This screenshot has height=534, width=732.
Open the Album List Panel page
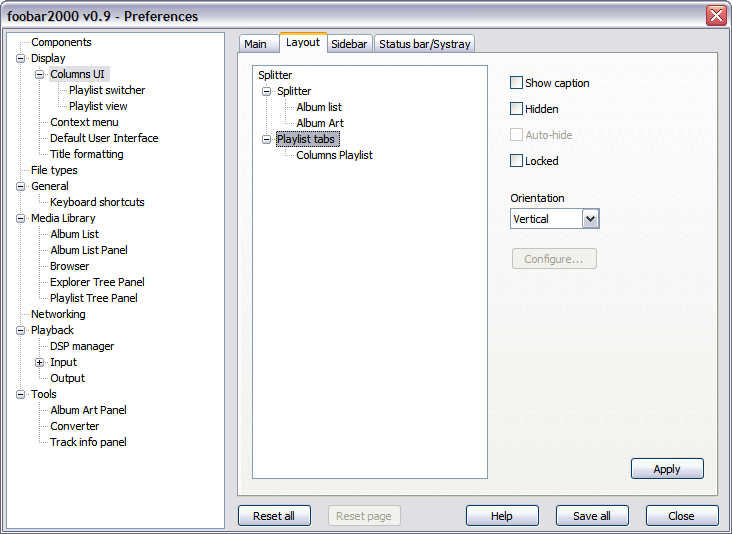point(89,250)
